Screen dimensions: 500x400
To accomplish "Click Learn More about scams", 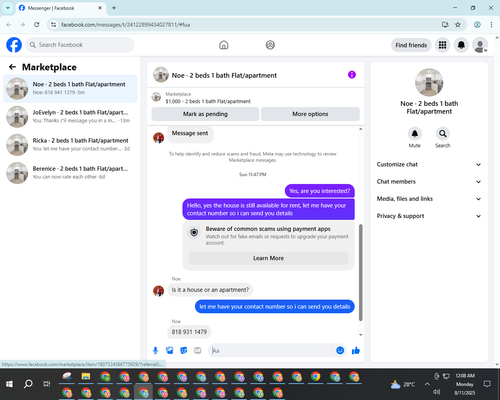I will click(x=268, y=258).
